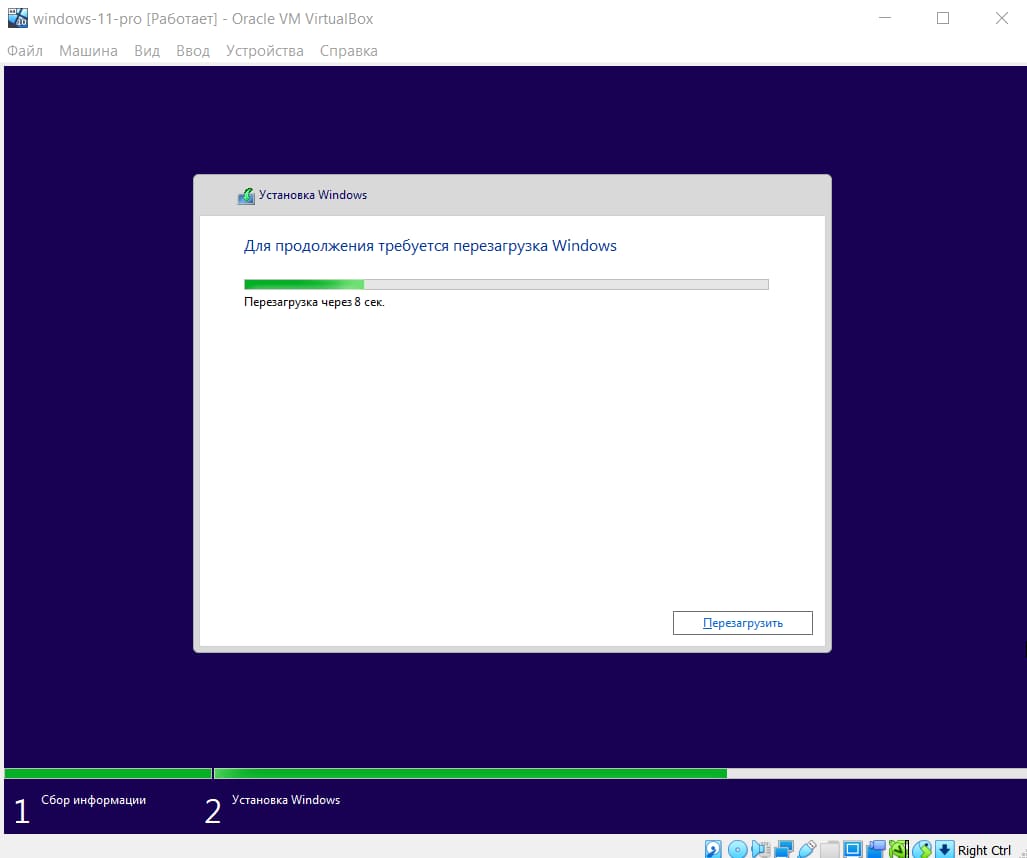Image resolution: width=1027 pixels, height=858 pixels.
Task: Click the 'Установка Windows' dialog title text
Action: pos(313,195)
